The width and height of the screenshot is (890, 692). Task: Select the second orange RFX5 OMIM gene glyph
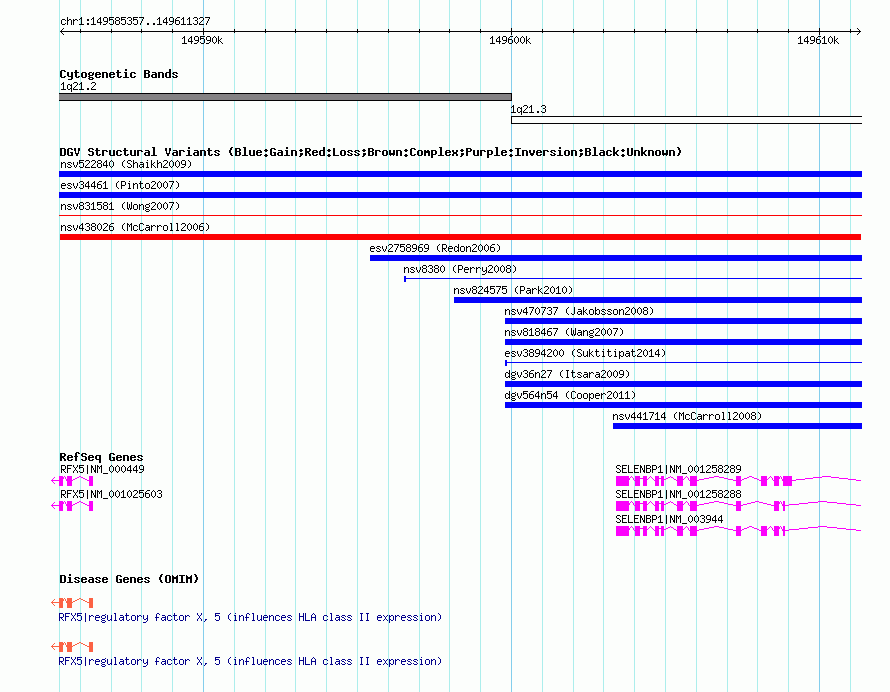(73, 647)
